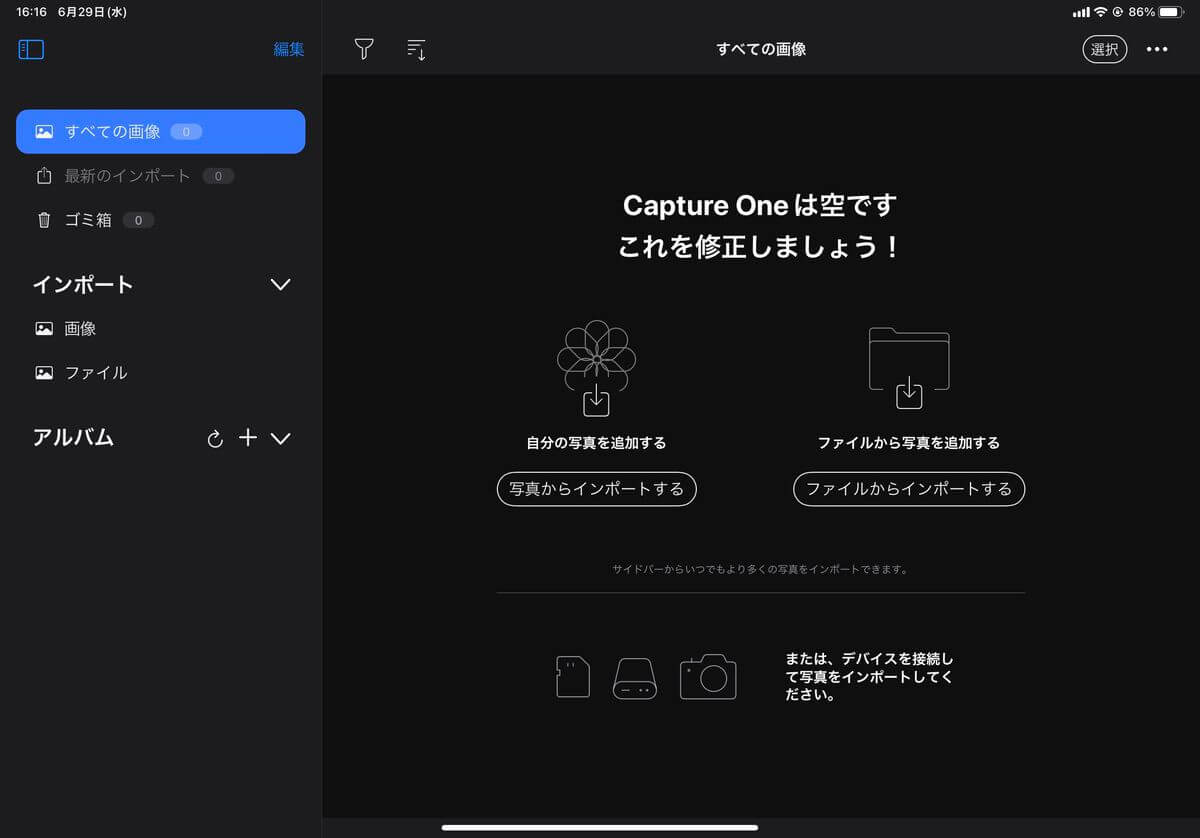Viewport: 1200px width, 838px height.
Task: Click the アルバム section header
Action: (73, 438)
